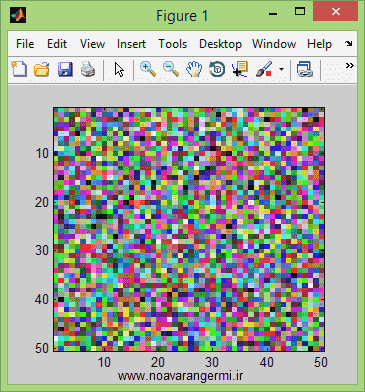Click the dock figure arrow in the menu bar

349,43
